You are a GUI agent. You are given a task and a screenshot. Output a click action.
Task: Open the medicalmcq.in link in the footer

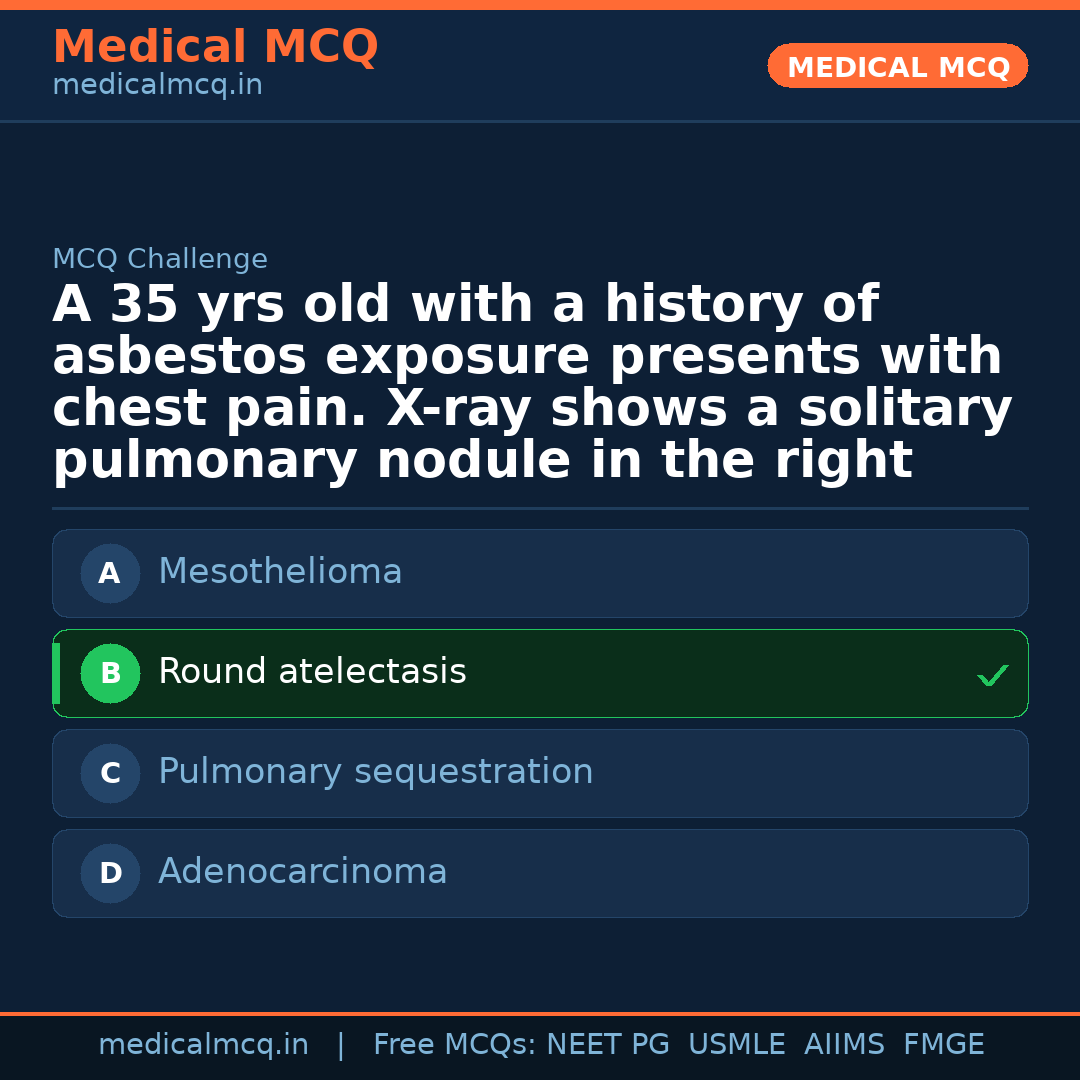click(x=203, y=1045)
